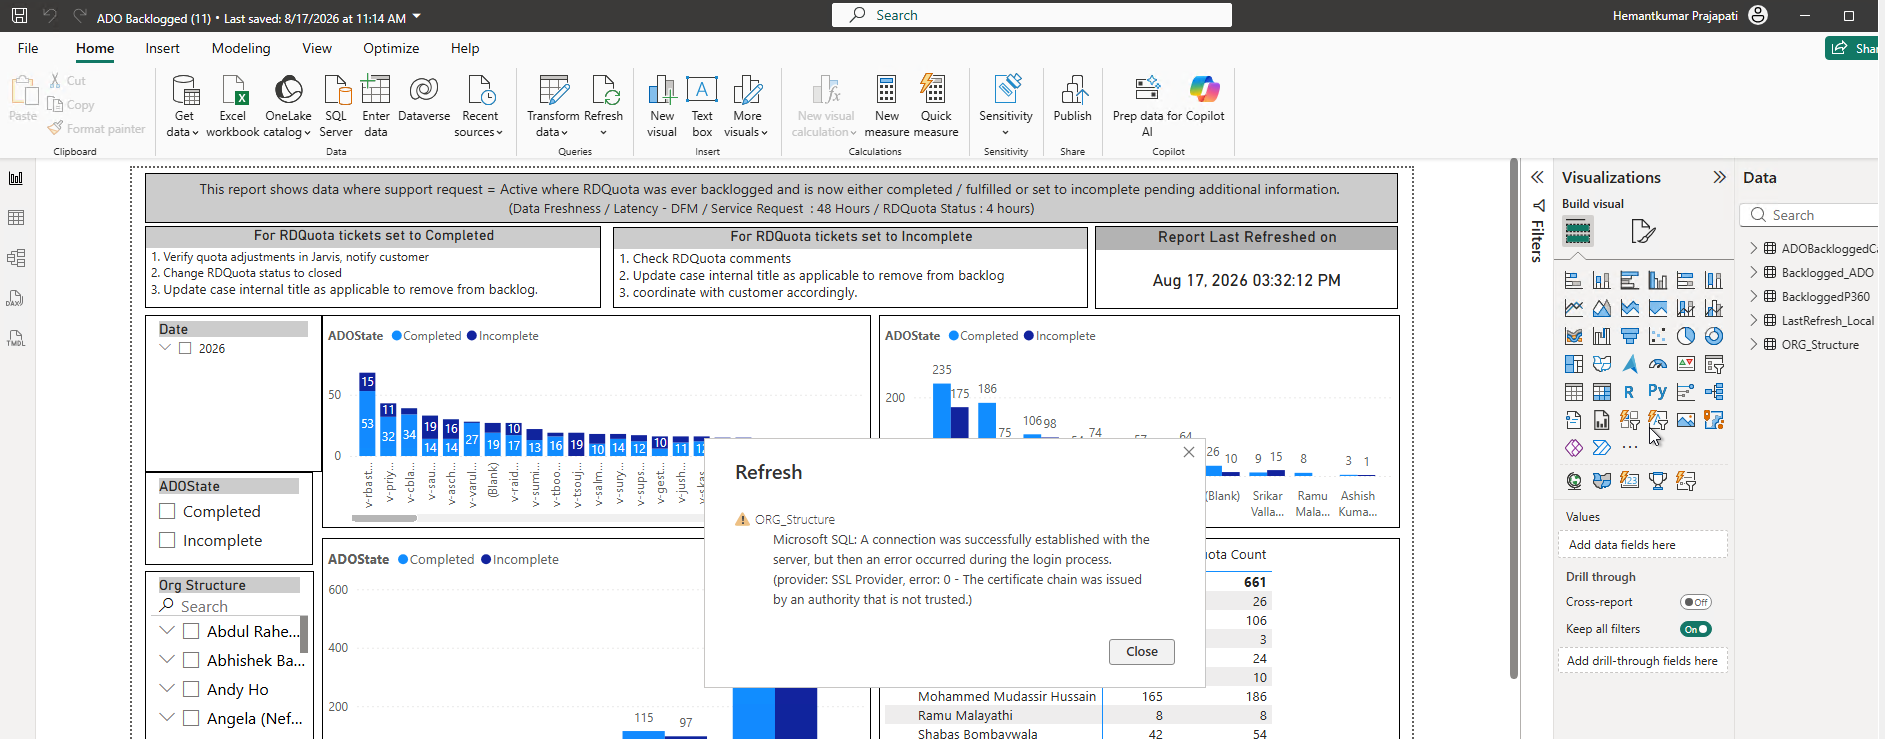Tick the Incomplete ADOState checkbox
This screenshot has height=739, width=1885.
pyautogui.click(x=167, y=540)
